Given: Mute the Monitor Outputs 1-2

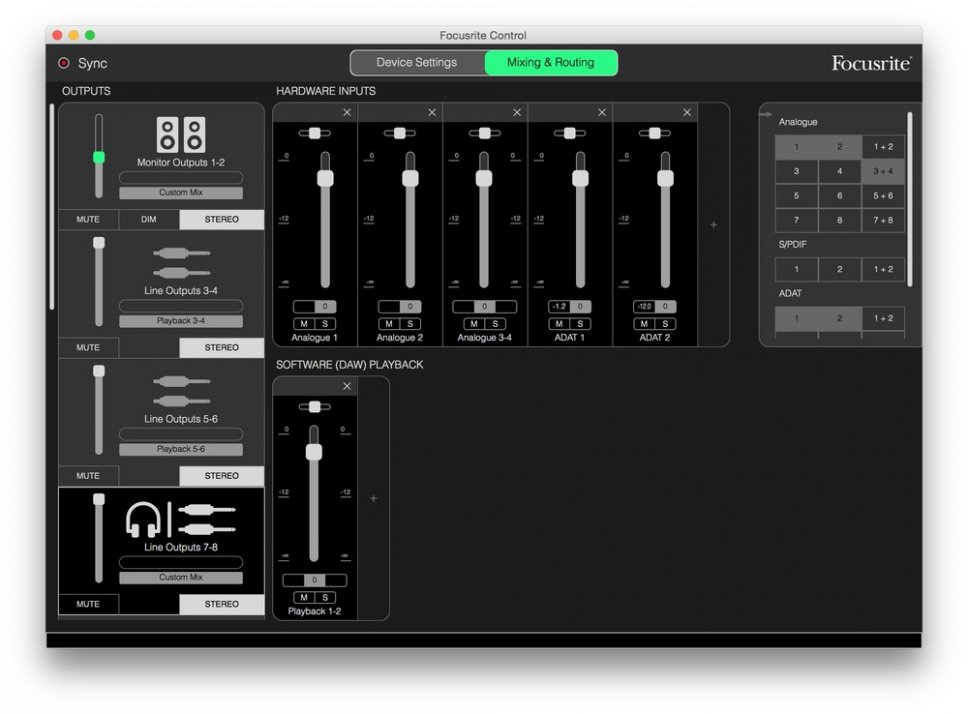Looking at the screenshot, I should pyautogui.click(x=88, y=220).
